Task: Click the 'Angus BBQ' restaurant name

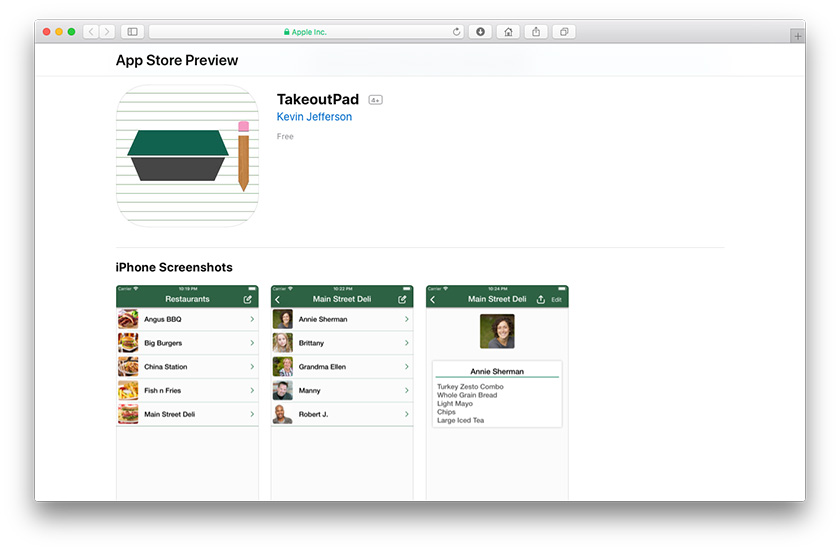Action: pyautogui.click(x=163, y=319)
